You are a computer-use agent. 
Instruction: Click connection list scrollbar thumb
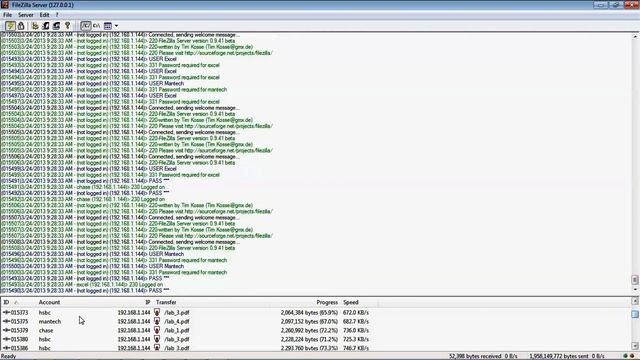(635, 314)
